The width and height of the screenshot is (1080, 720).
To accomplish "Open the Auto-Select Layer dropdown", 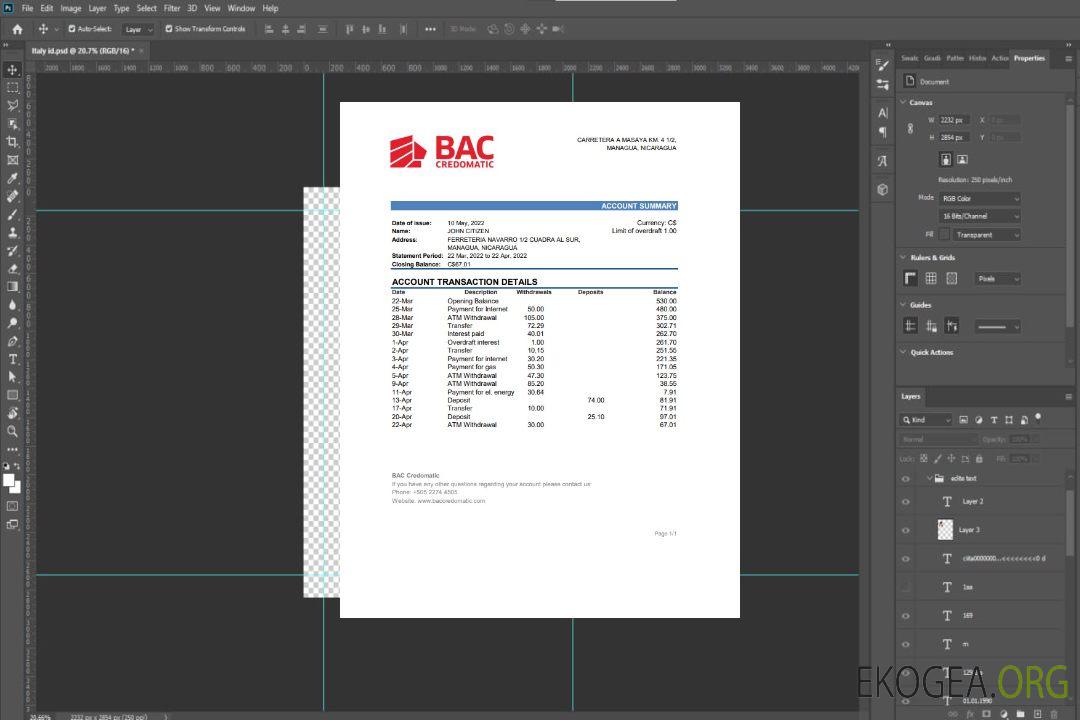I will [x=138, y=29].
